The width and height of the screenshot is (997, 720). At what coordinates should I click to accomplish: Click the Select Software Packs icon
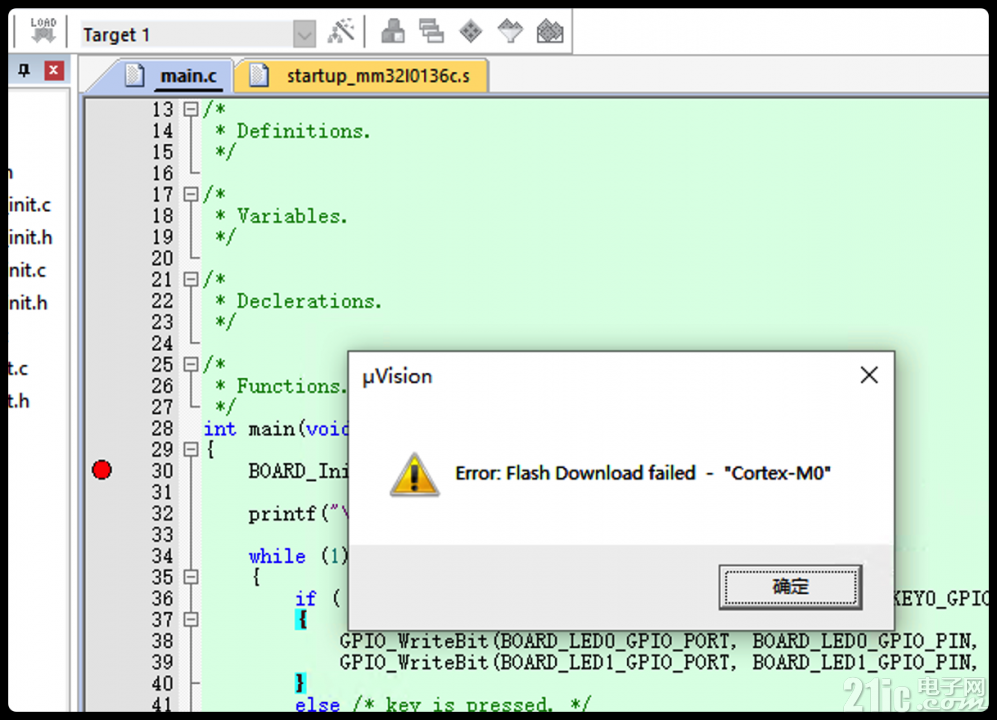pyautogui.click(x=510, y=31)
